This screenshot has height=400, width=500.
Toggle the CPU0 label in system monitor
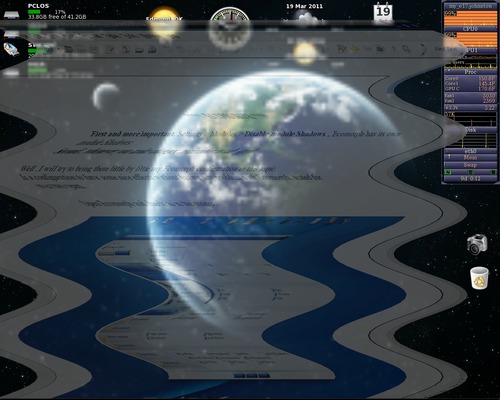(x=470, y=29)
